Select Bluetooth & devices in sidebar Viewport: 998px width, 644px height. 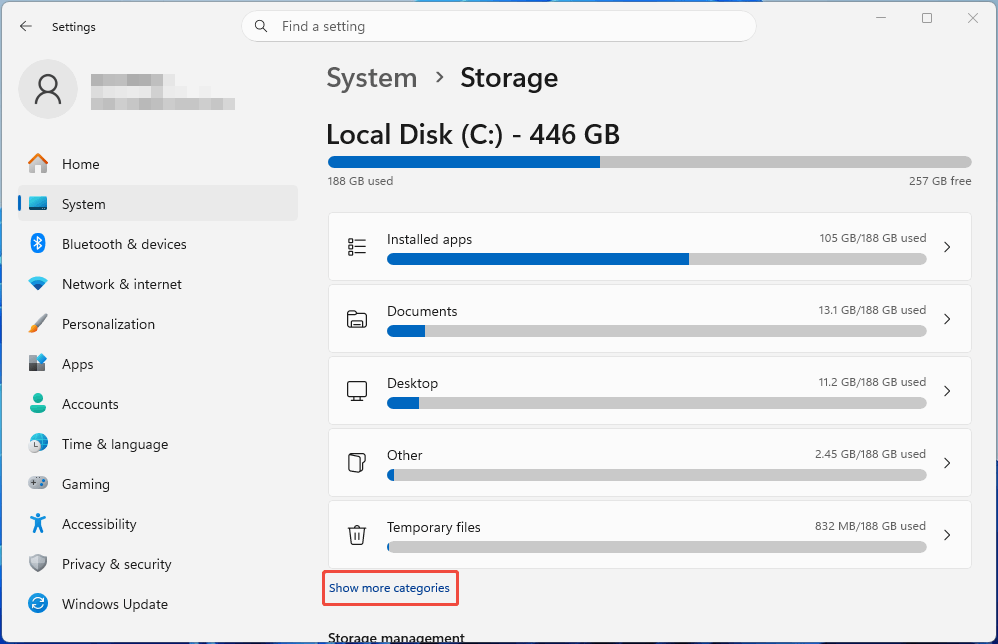[158, 244]
